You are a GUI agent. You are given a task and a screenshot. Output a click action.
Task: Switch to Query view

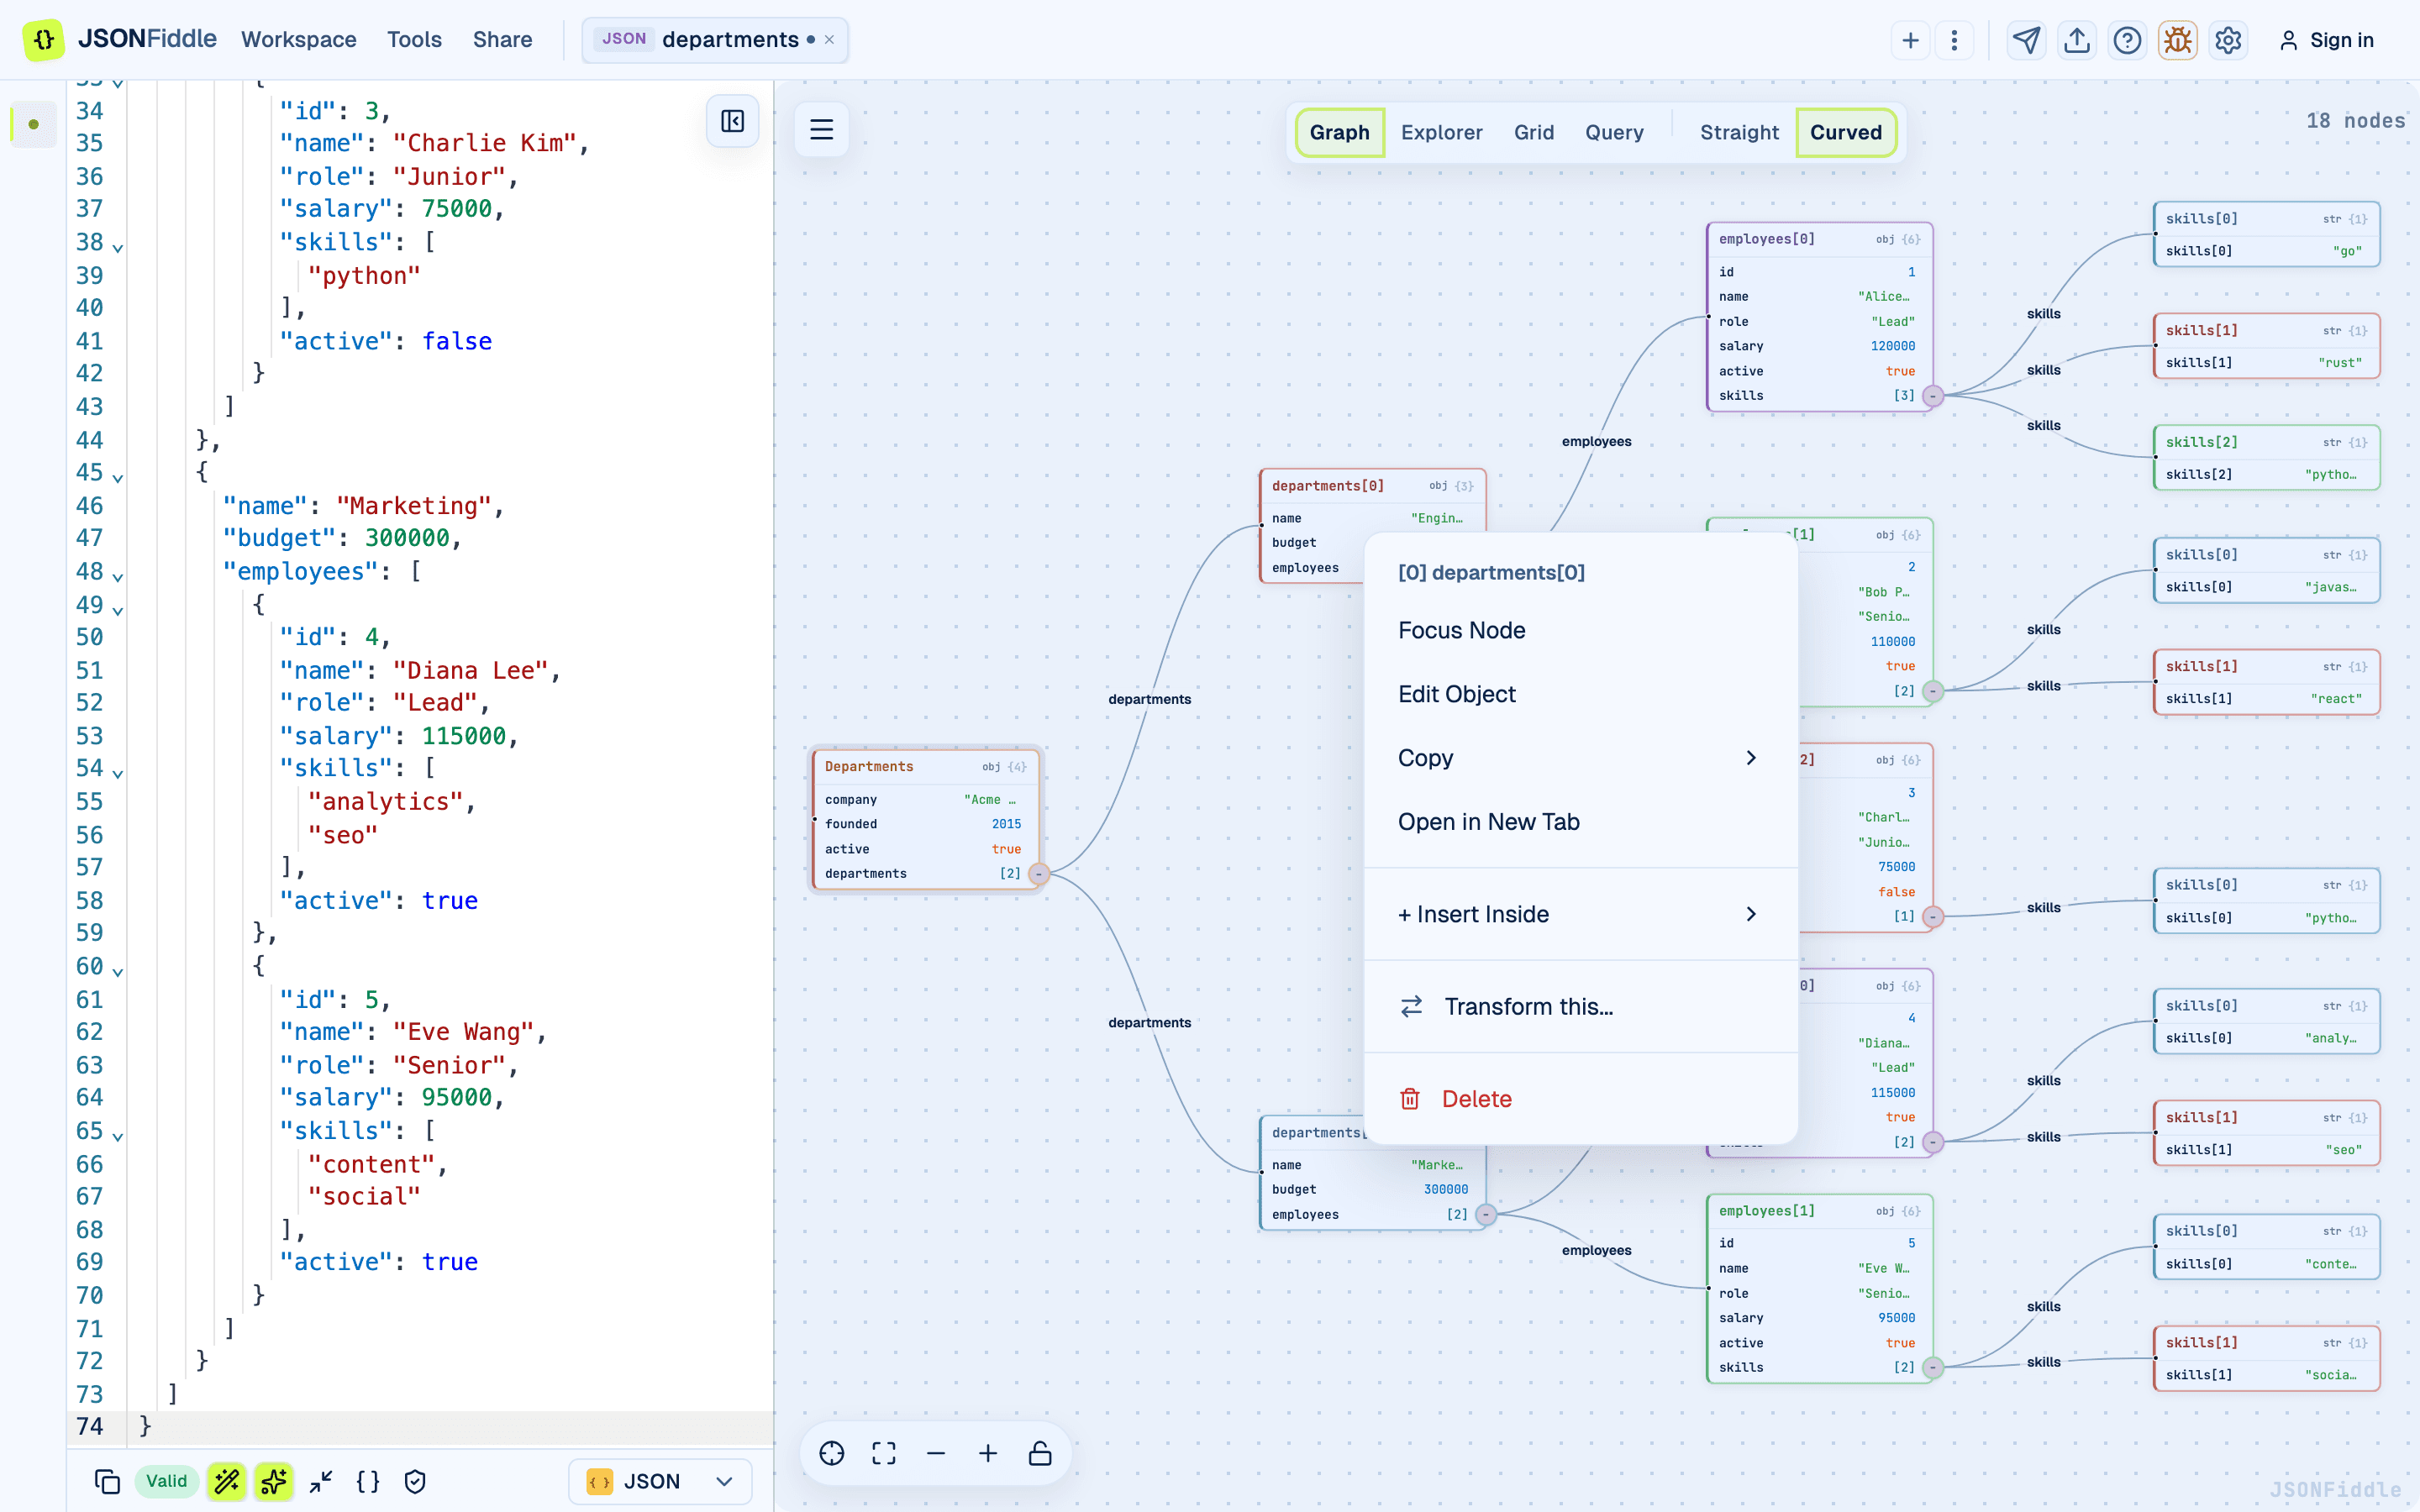pos(1614,132)
